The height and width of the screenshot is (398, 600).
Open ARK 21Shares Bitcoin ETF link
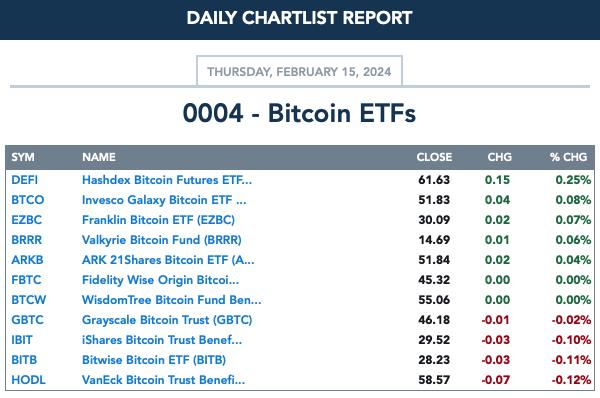pos(168,260)
